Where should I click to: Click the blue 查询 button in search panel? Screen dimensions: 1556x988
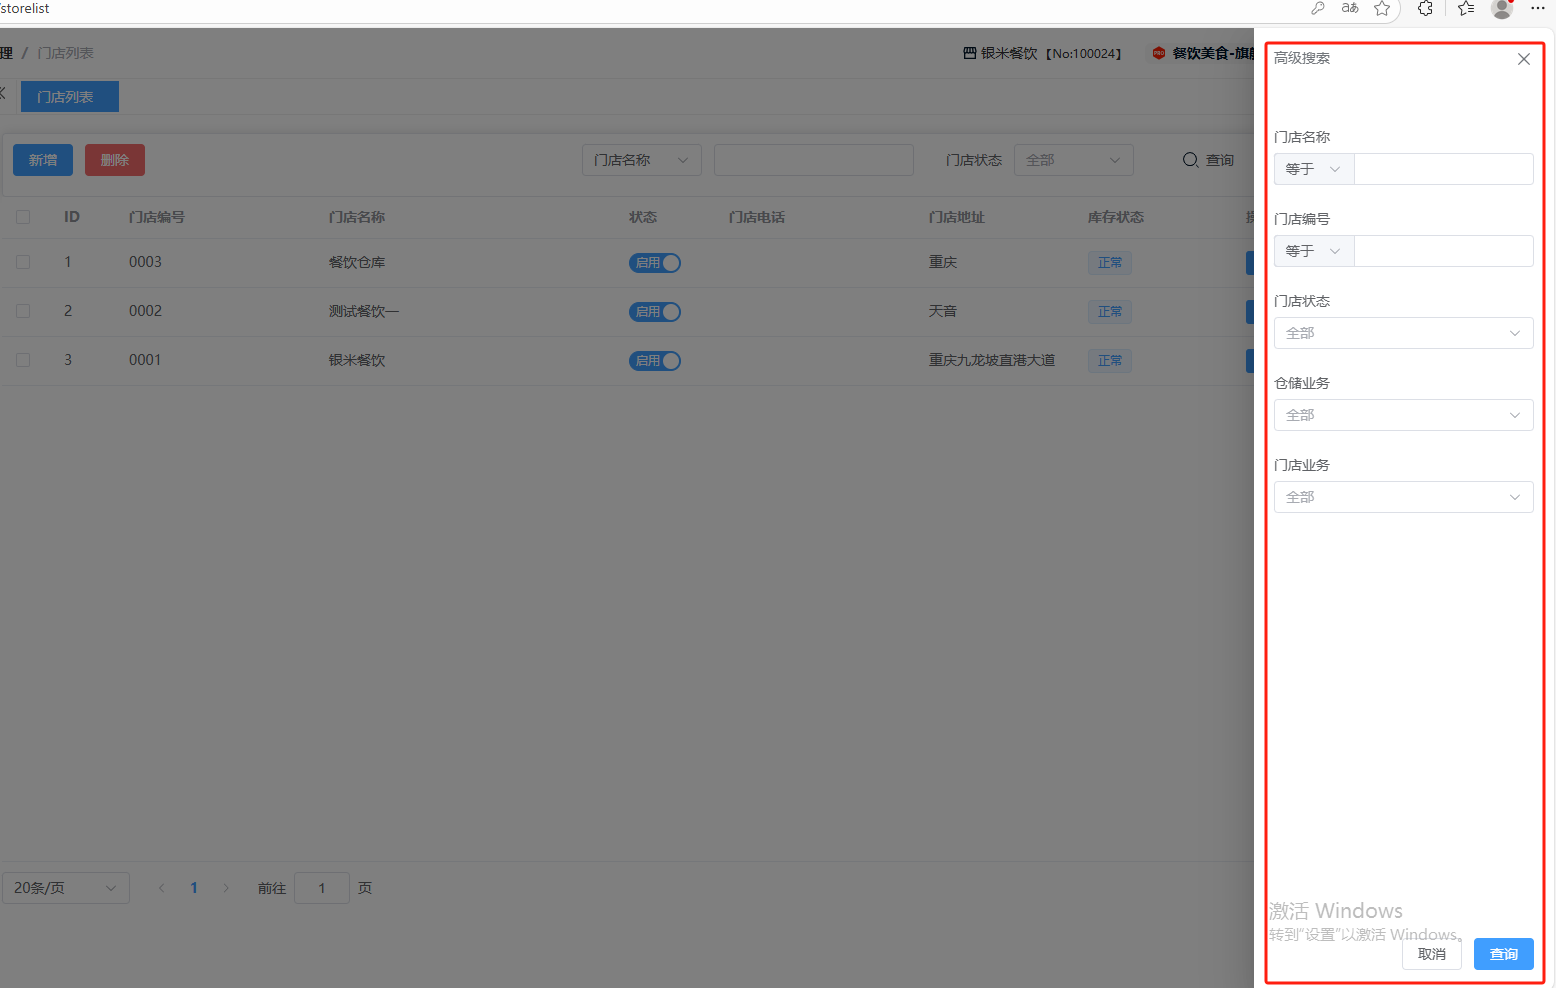pyautogui.click(x=1503, y=954)
